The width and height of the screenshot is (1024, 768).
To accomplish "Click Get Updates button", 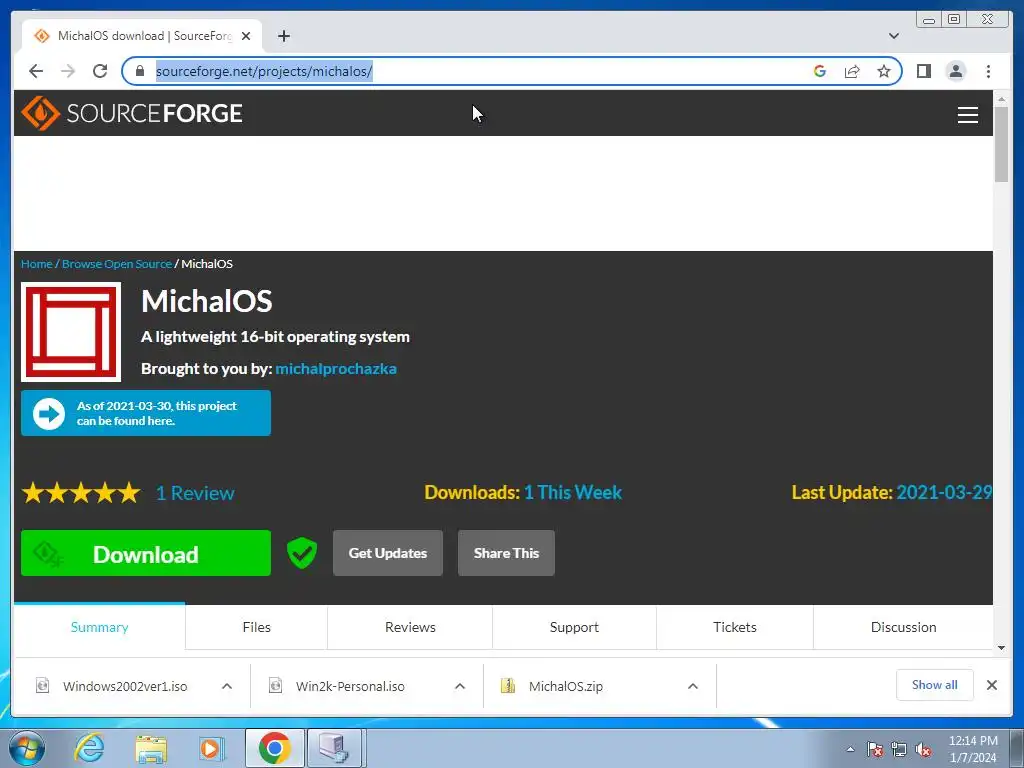I will coord(388,553).
